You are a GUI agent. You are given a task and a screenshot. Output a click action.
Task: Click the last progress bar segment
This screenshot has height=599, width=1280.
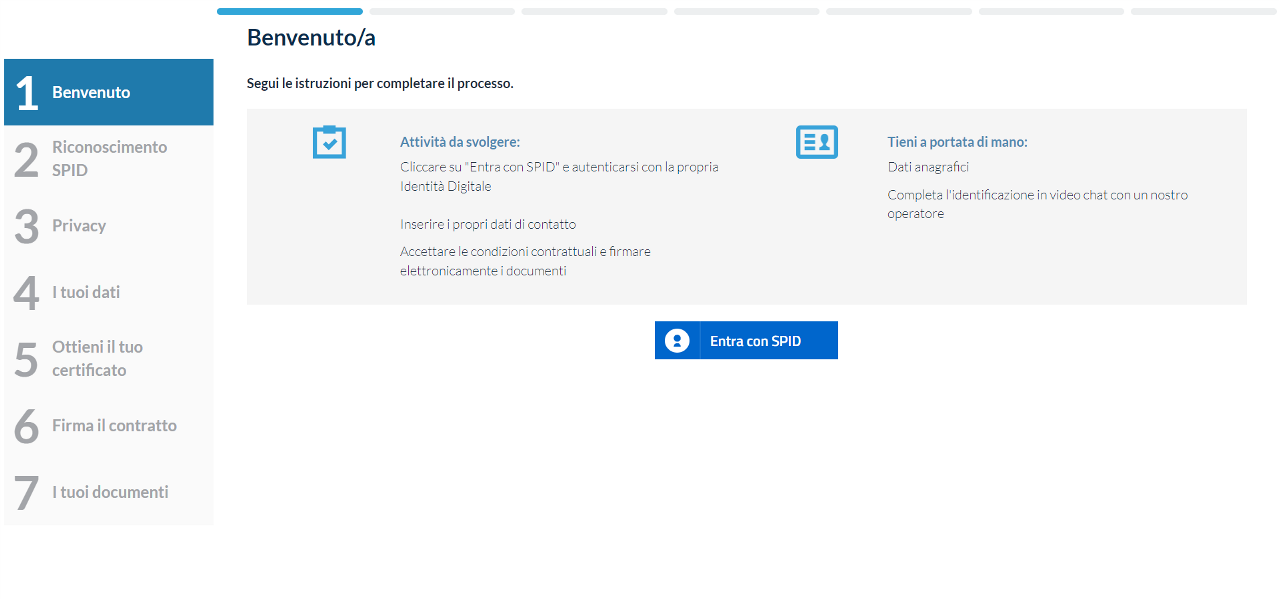click(1203, 11)
